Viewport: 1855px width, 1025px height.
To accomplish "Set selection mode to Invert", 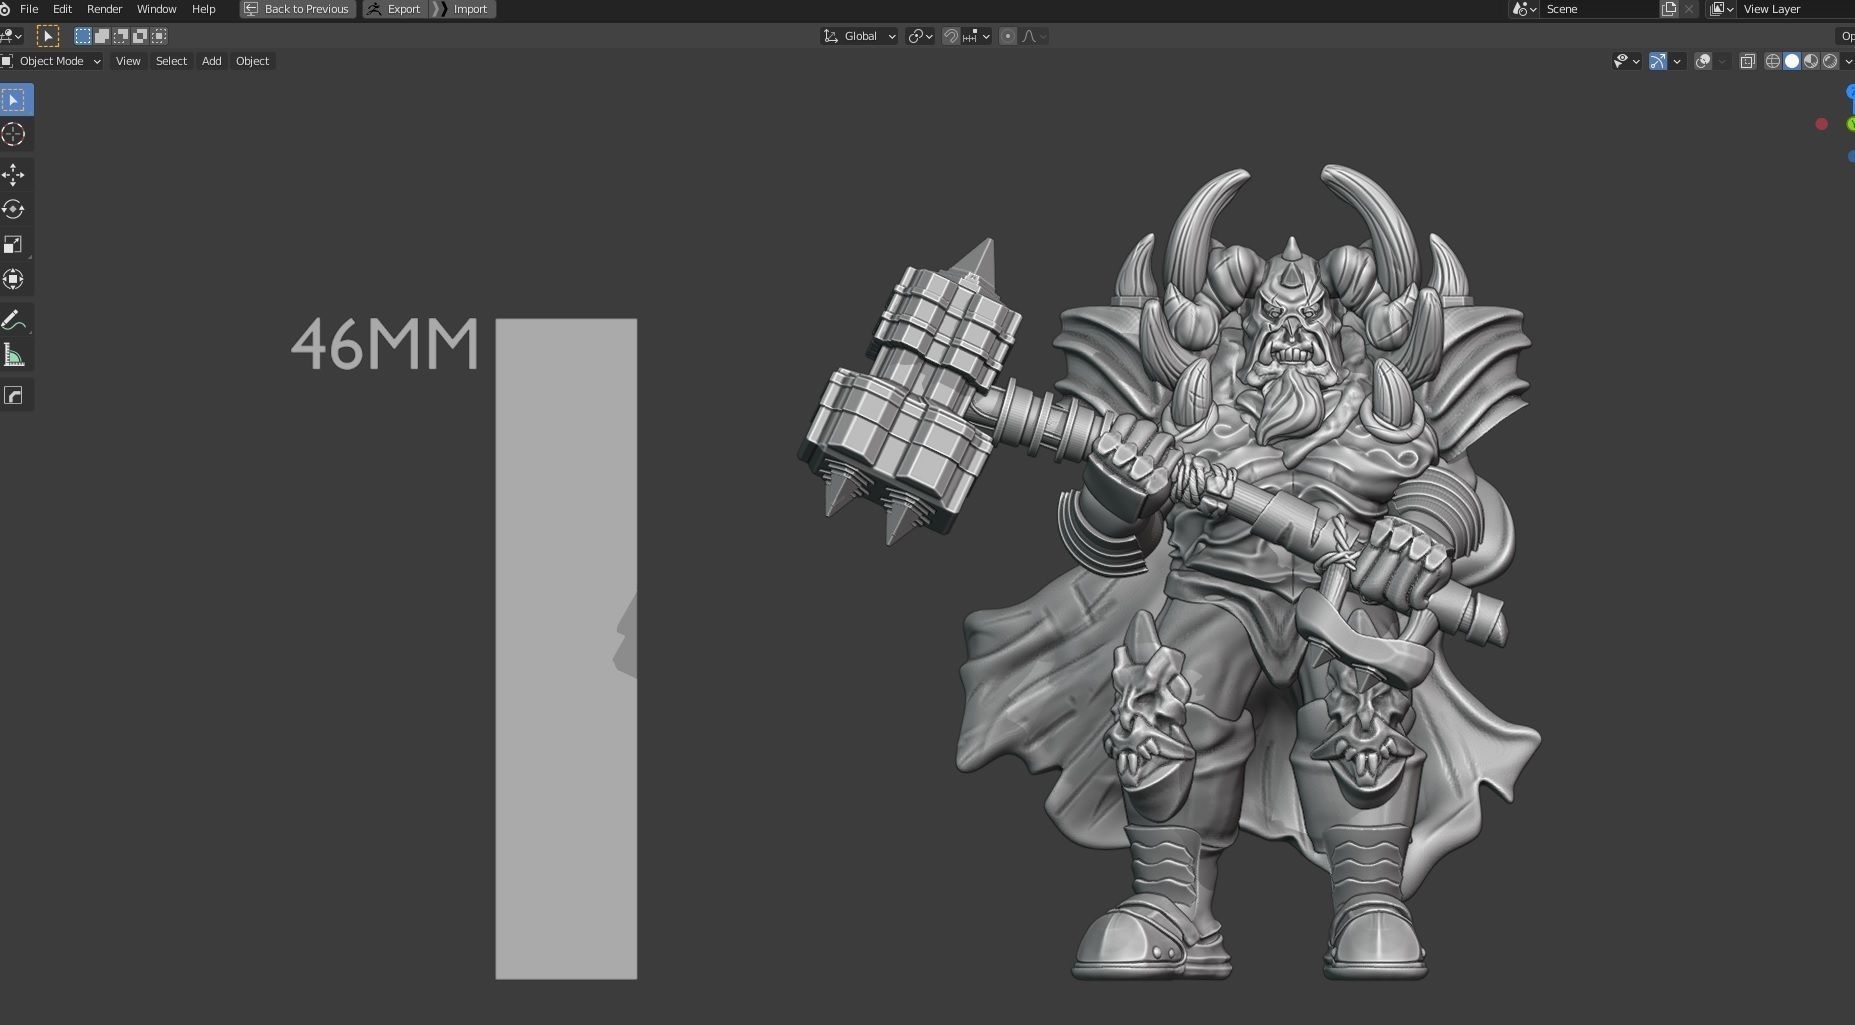I will pos(140,36).
